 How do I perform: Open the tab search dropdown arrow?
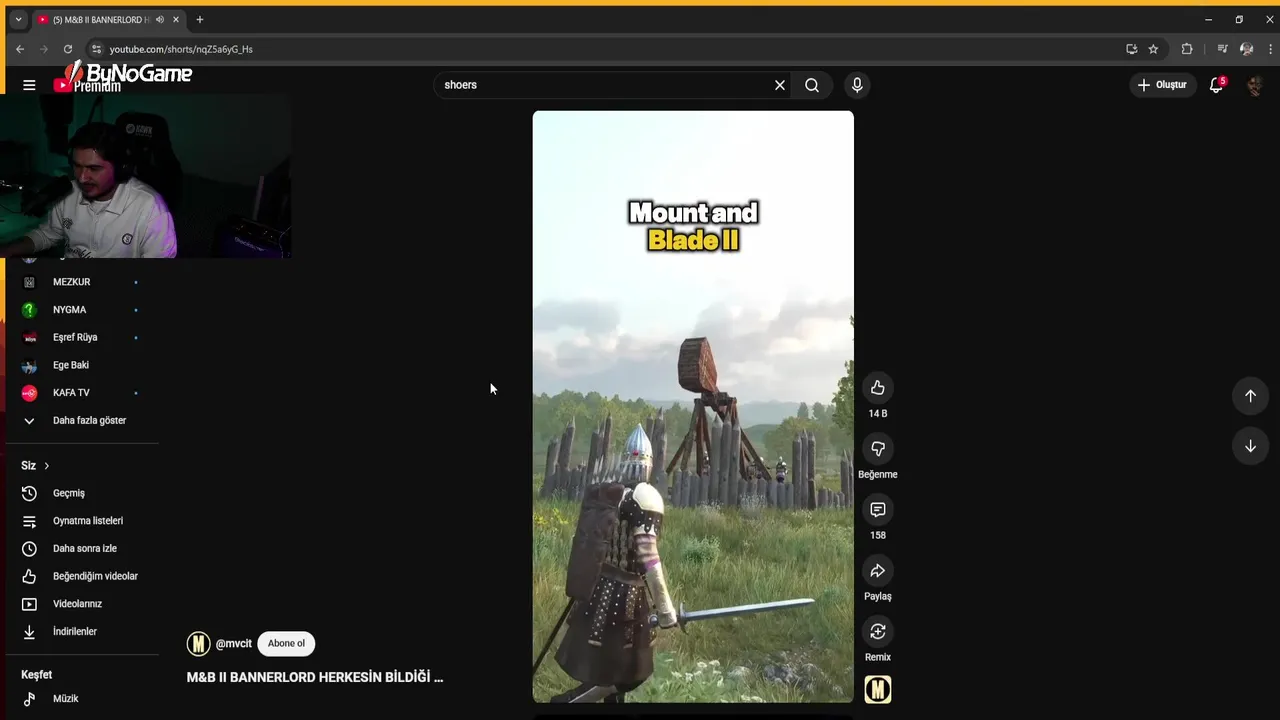click(x=18, y=20)
